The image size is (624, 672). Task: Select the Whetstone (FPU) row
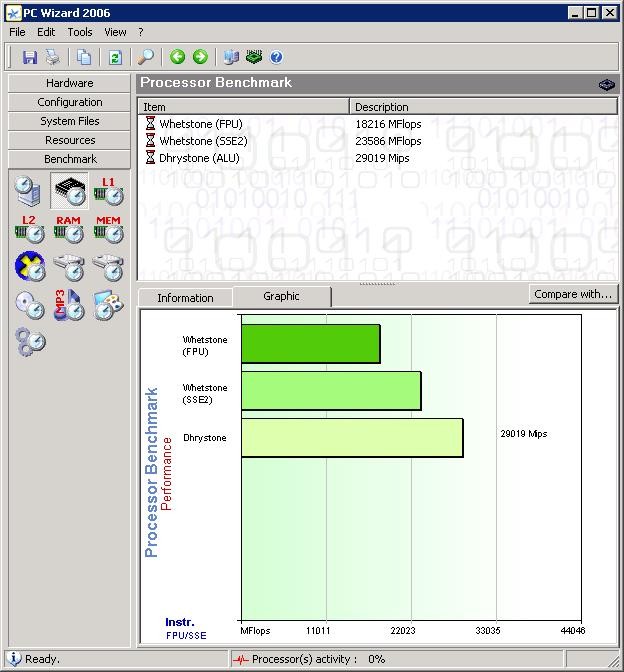(378, 124)
